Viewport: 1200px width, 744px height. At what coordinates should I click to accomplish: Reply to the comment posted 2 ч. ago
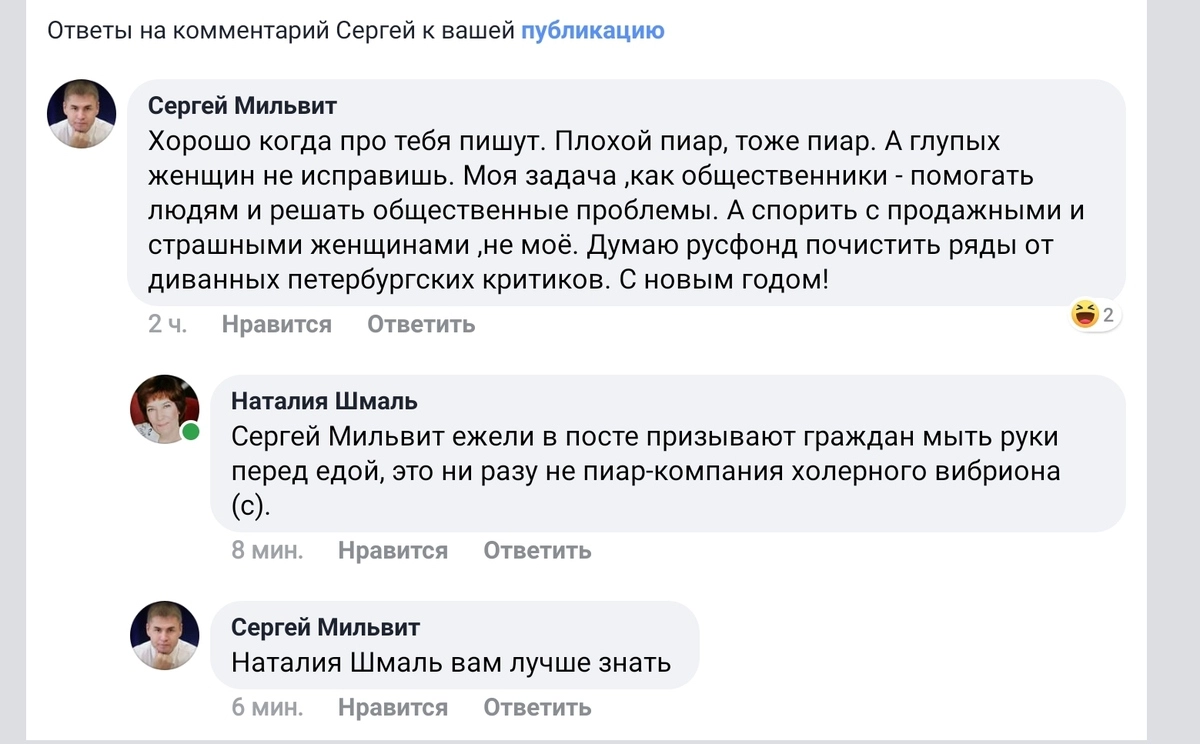pyautogui.click(x=421, y=324)
